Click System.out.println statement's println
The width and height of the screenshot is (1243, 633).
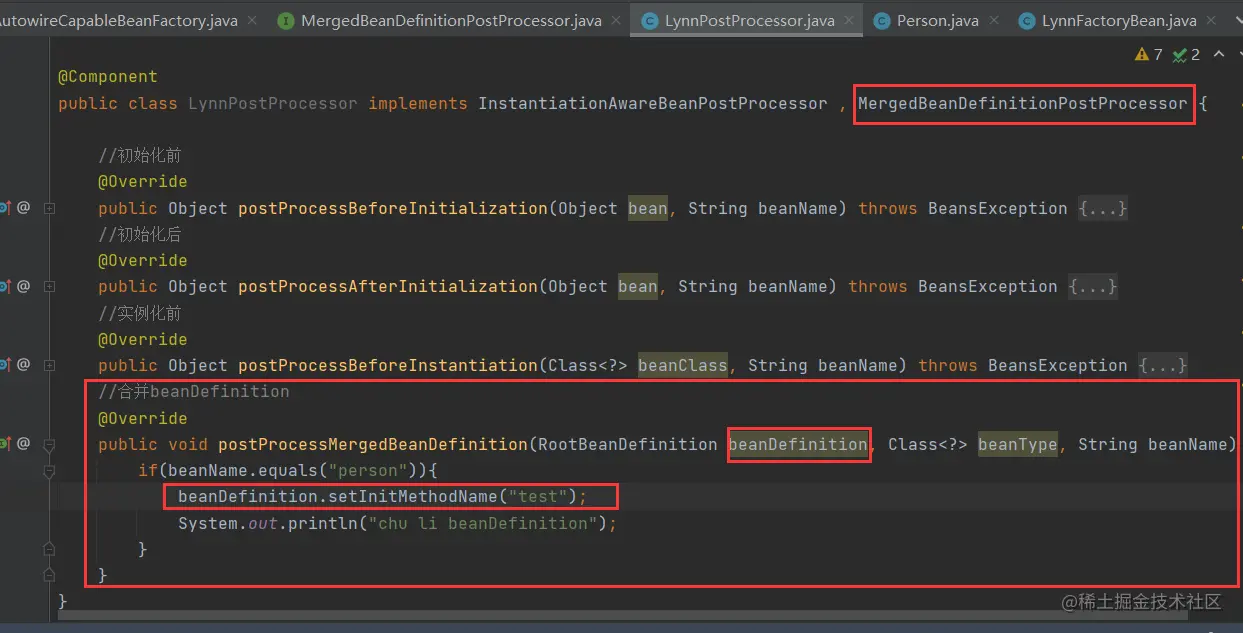(x=323, y=523)
